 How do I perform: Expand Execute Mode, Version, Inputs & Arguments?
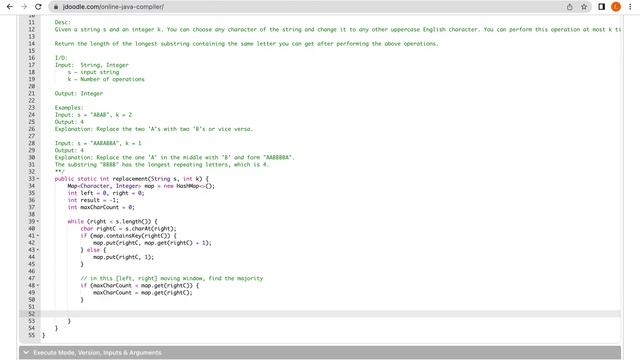tap(320, 353)
